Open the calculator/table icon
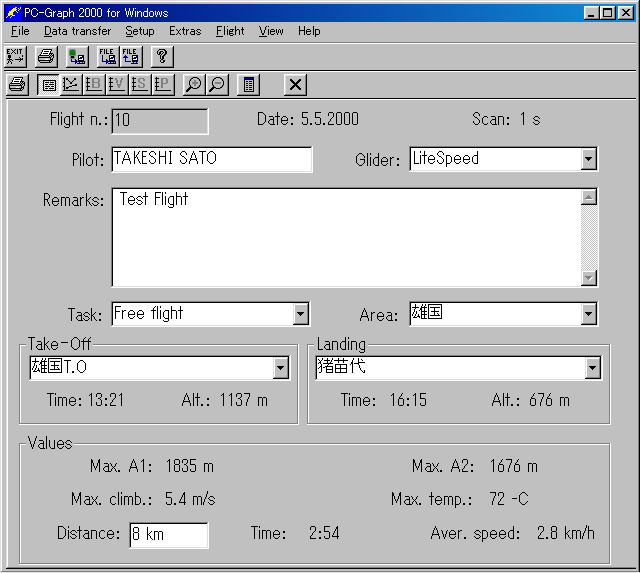 tap(248, 85)
